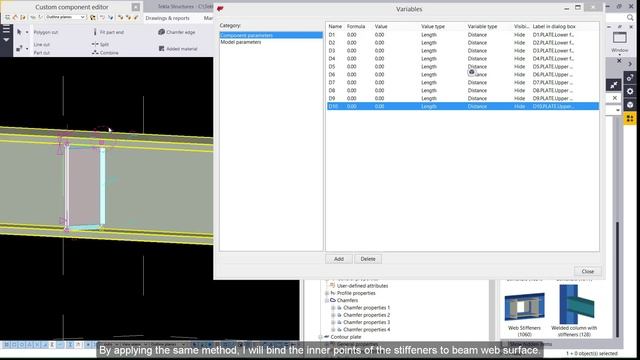Click the search magnifier icon
The height and width of the screenshot is (360, 640).
[630, 17]
